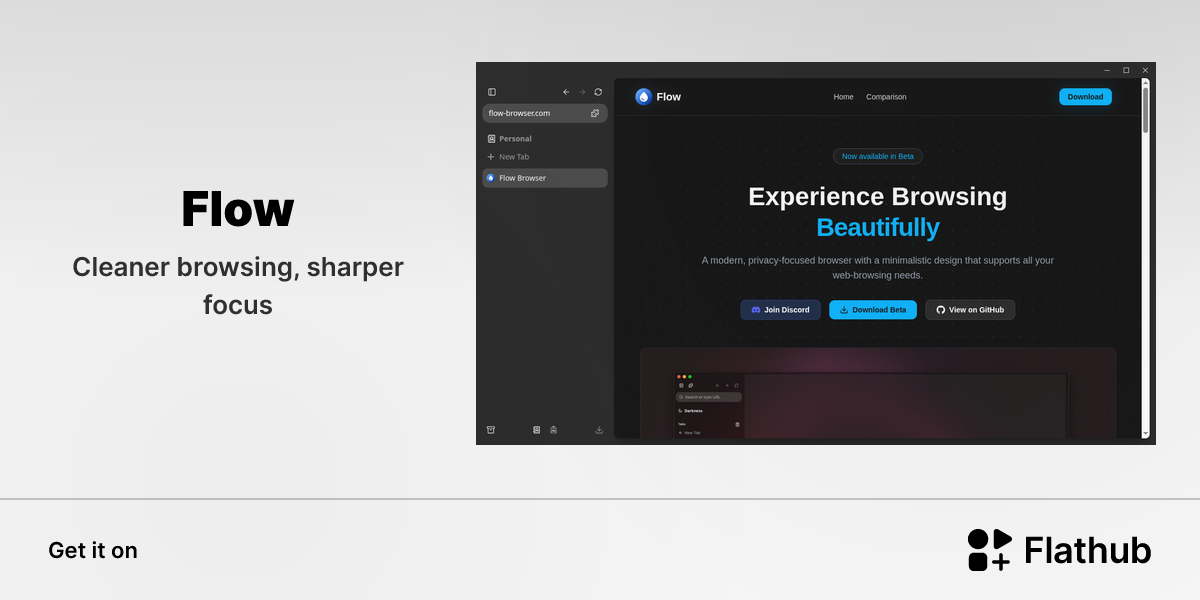Click the page scrollbar up arrow
This screenshot has height=600, width=1200.
pyautogui.click(x=1146, y=83)
